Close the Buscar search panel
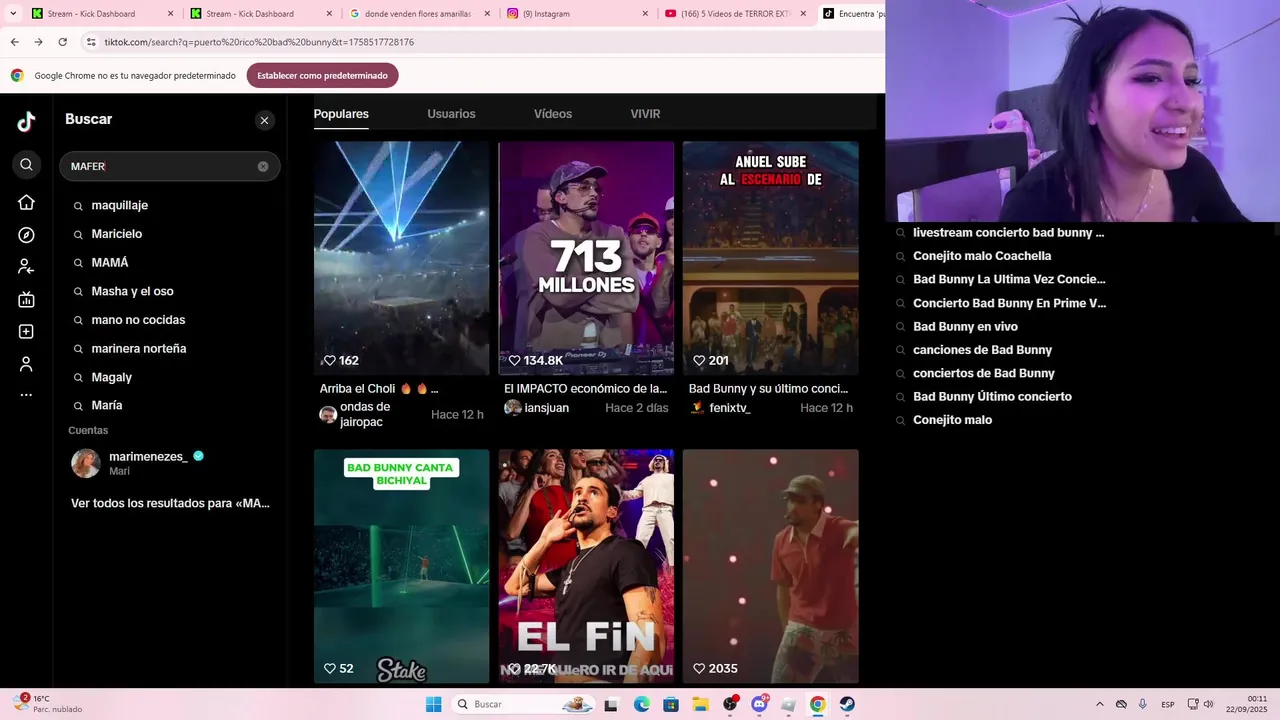1280x720 pixels. pos(264,120)
